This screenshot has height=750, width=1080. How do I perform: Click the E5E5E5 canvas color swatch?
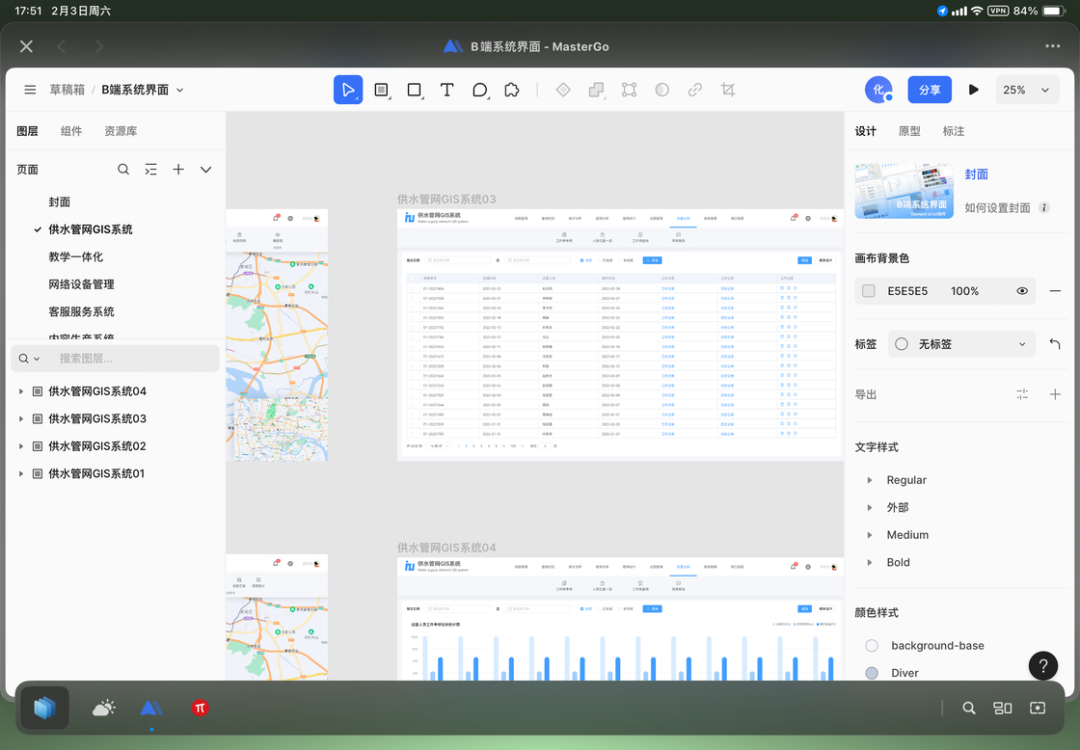pos(869,291)
